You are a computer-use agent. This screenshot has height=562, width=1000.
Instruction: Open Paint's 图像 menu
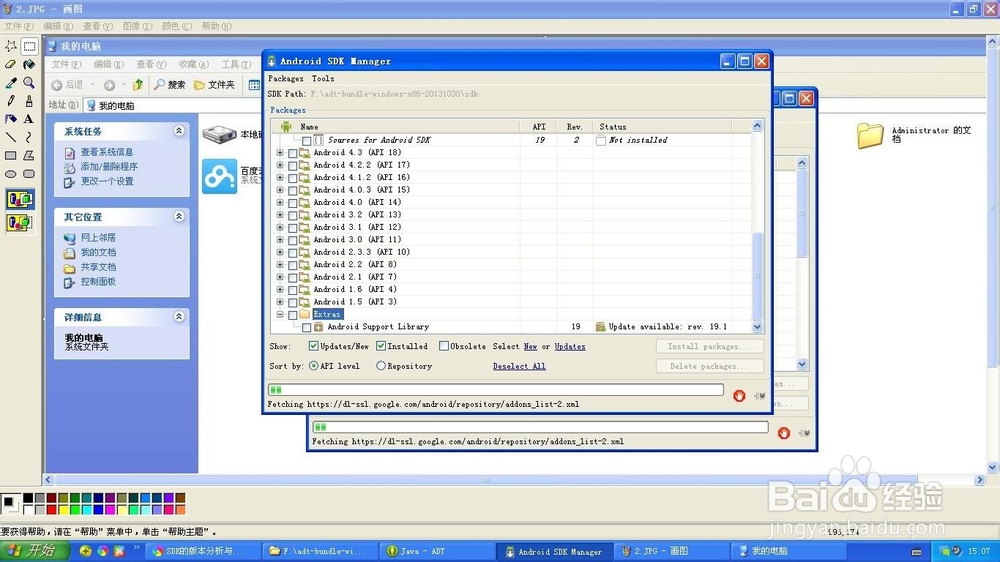(137, 26)
